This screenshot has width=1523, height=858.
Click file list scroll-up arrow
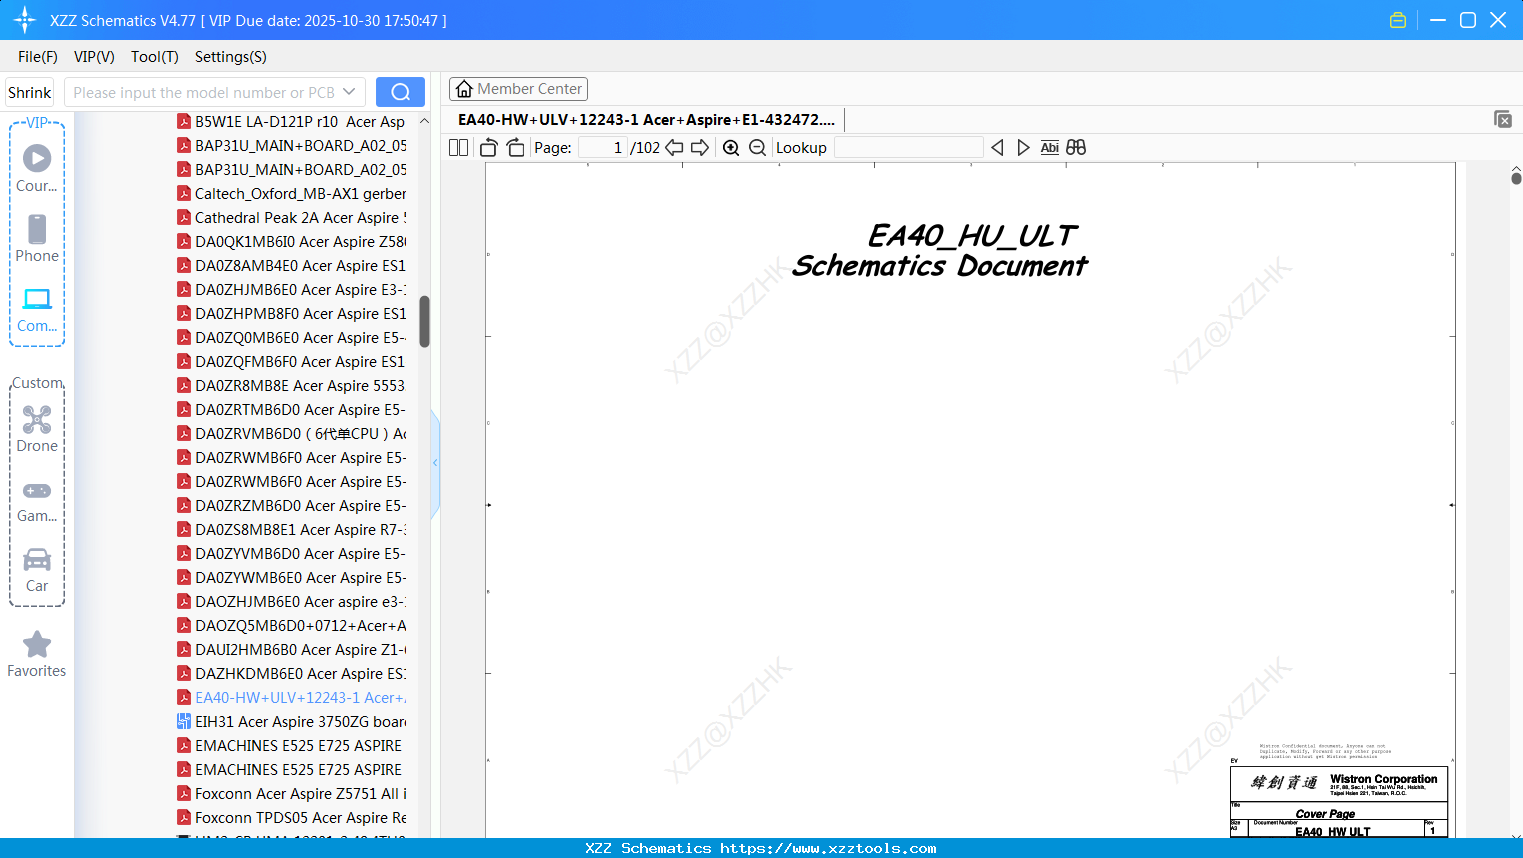pyautogui.click(x=424, y=121)
